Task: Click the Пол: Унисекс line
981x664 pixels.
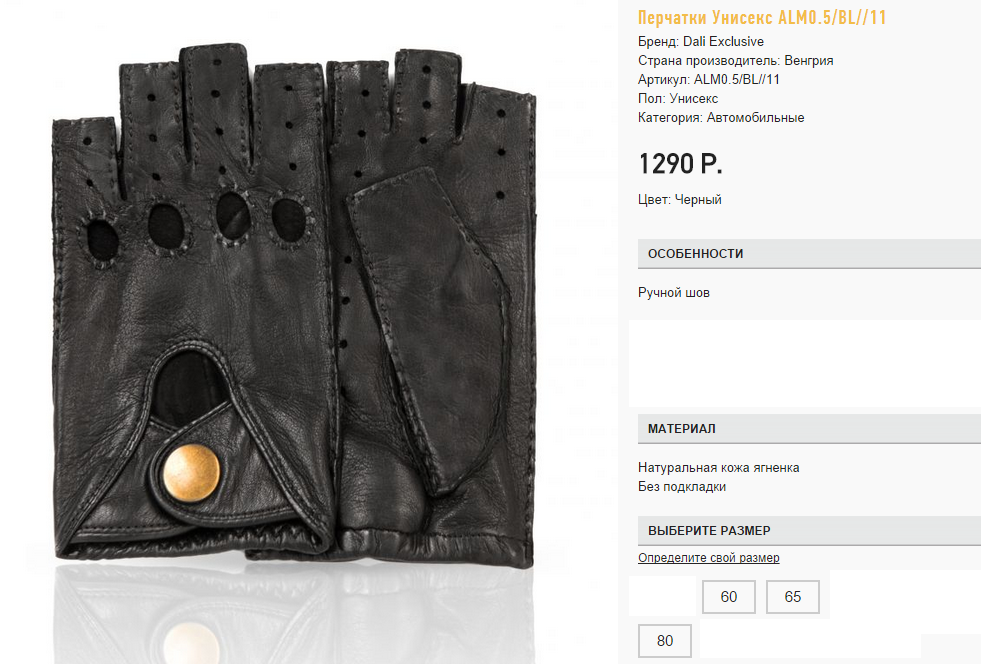Action: [x=678, y=99]
